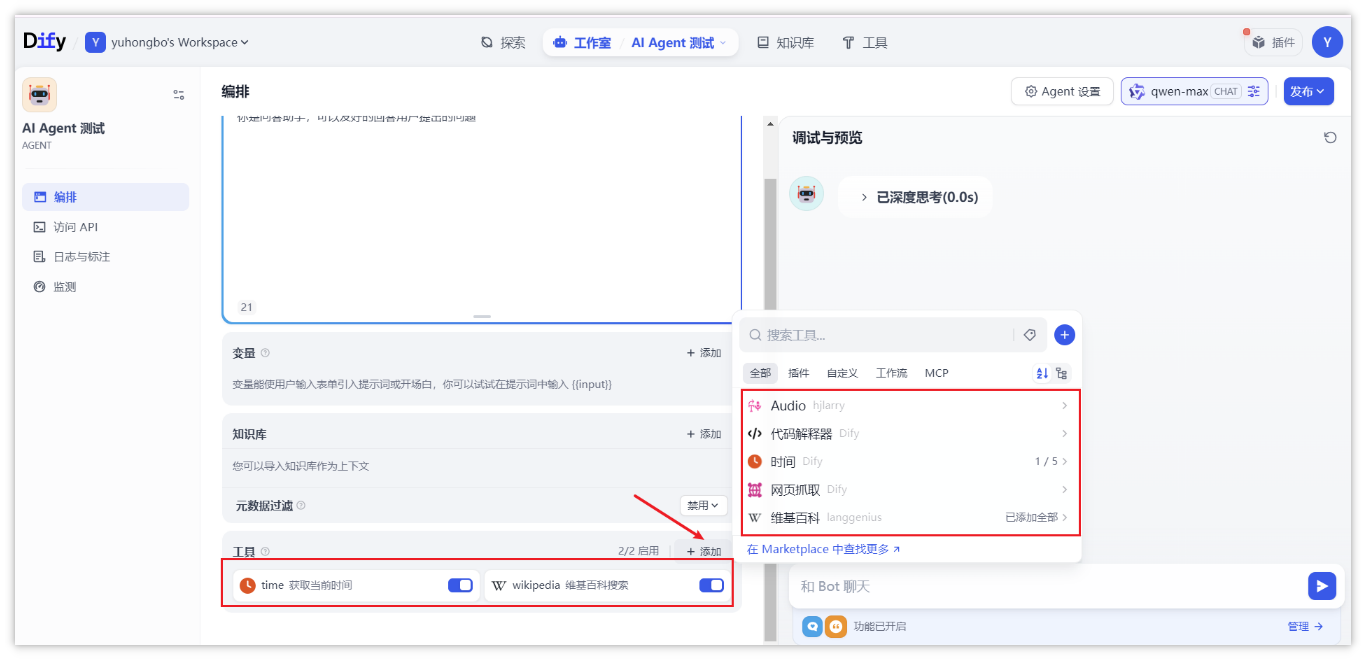
Task: Click the time tool clock icon
Action: [247, 585]
